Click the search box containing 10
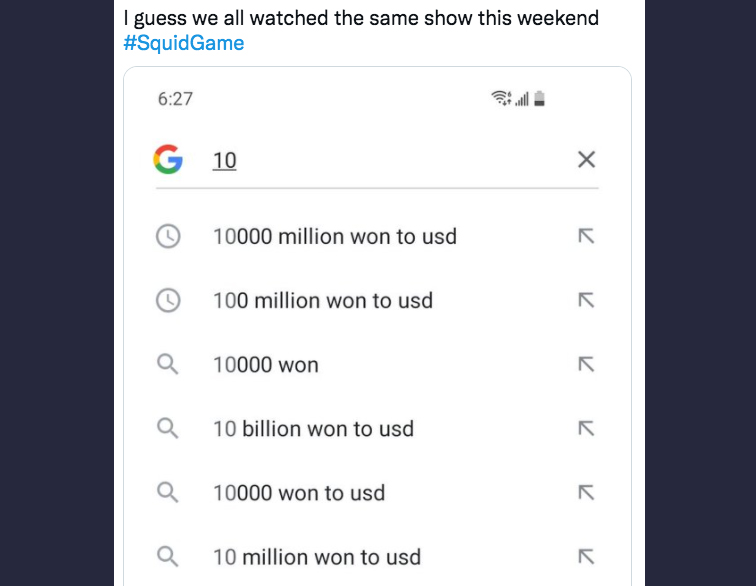Viewport: 756px width, 586px height. tap(377, 160)
